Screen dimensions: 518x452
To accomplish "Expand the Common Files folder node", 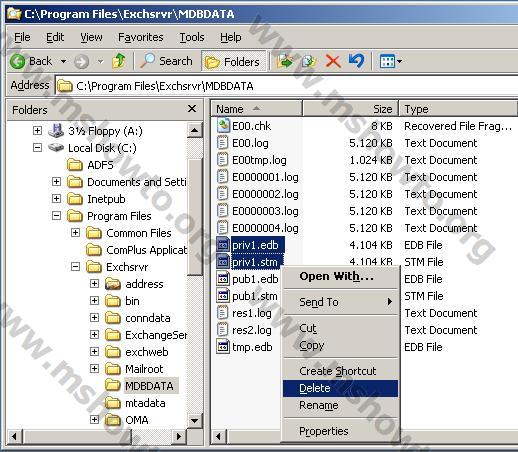I will [x=75, y=232].
